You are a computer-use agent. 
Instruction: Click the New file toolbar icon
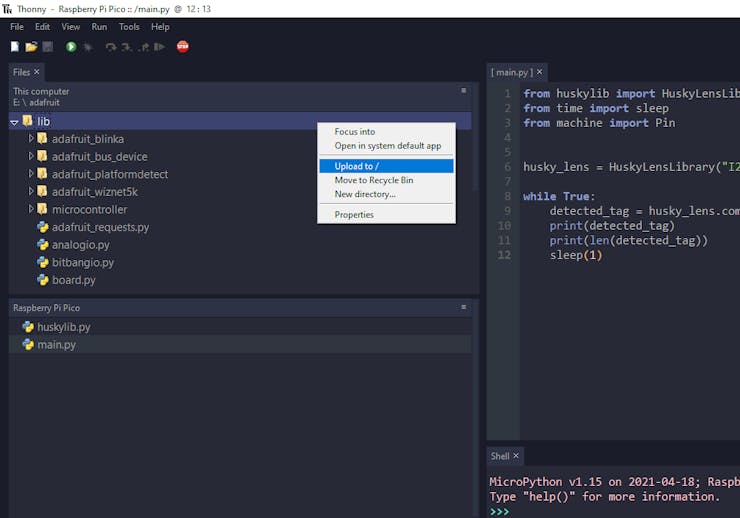coord(15,47)
